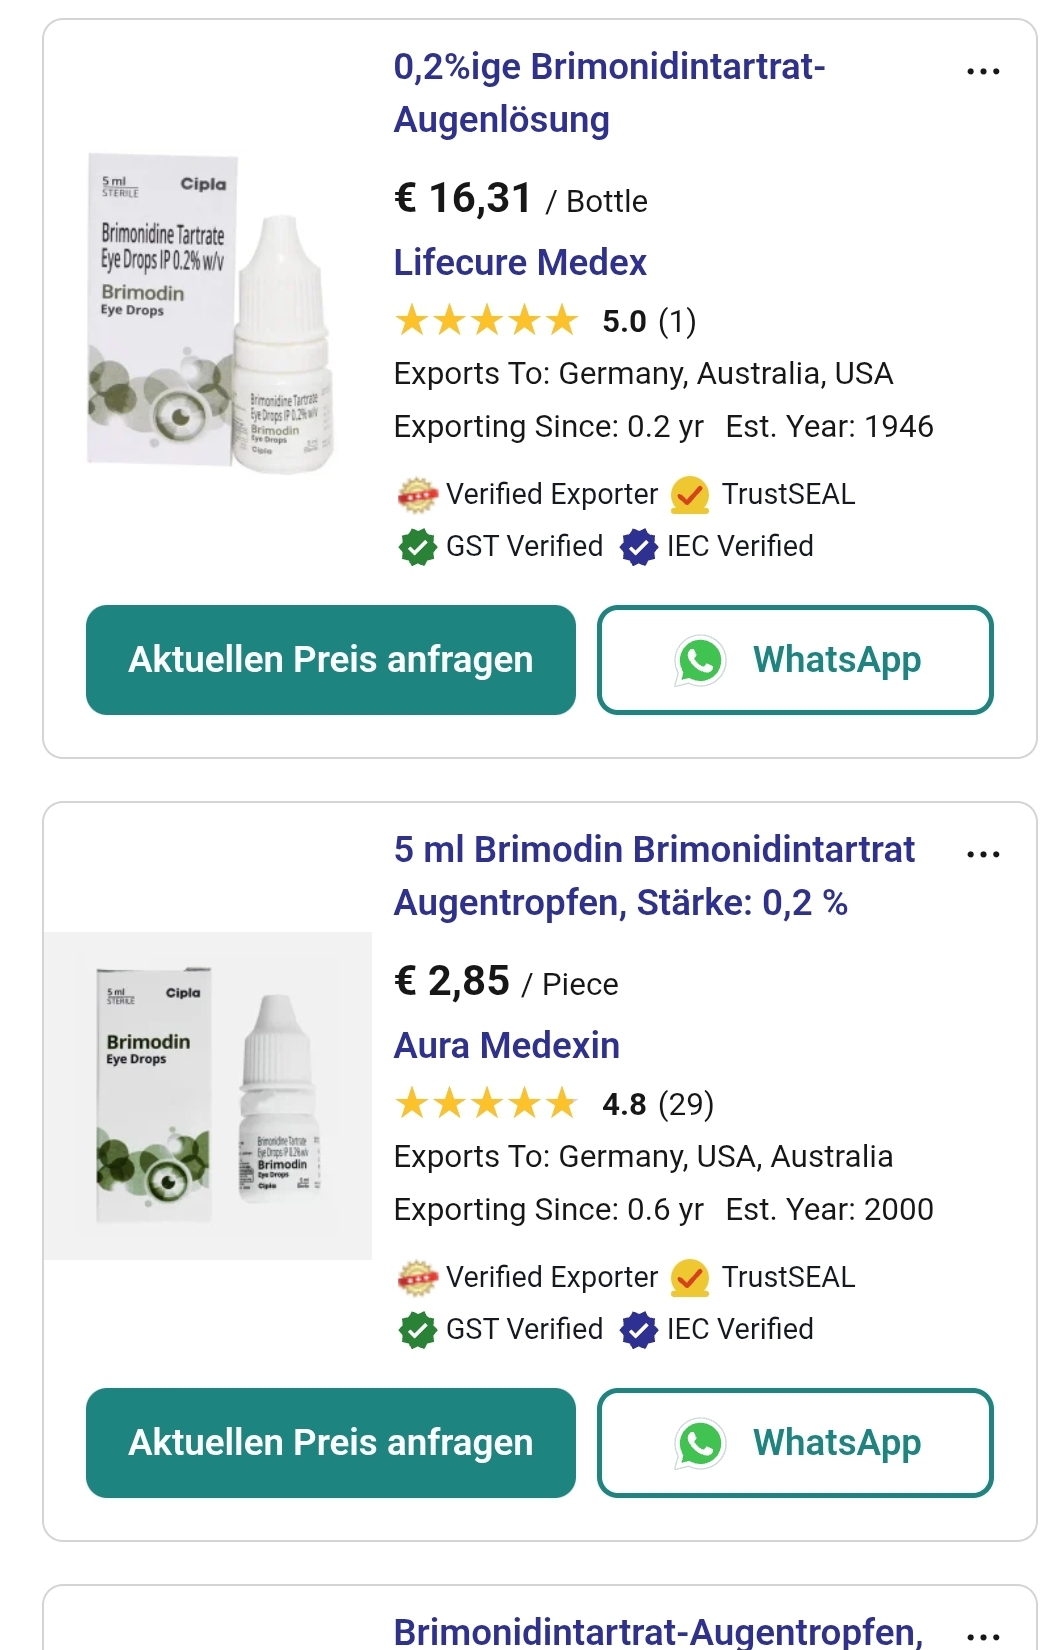Image resolution: width=1046 pixels, height=1650 pixels.
Task: Click Verified Exporter badge icon for Lifecure Medex
Action: click(417, 494)
